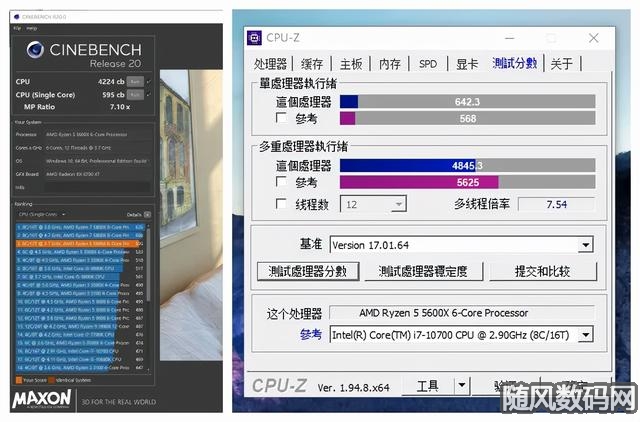Viewport: 640px width, 422px height.
Task: Click the GFX Board AMD Radeon value
Action: pyautogui.click(x=73, y=174)
